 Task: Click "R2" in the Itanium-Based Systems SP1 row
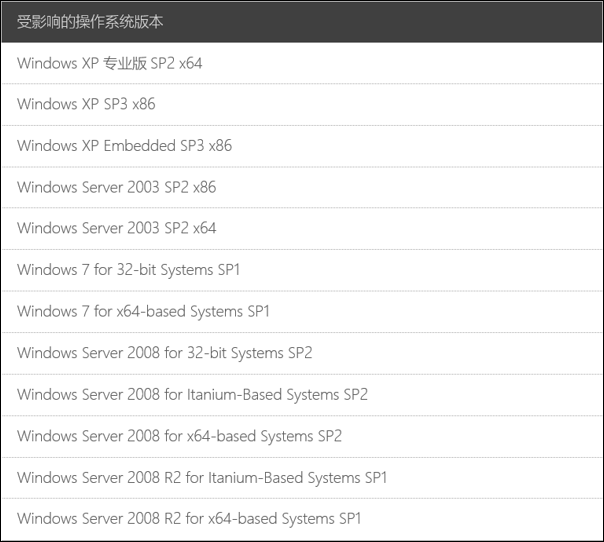[173, 478]
